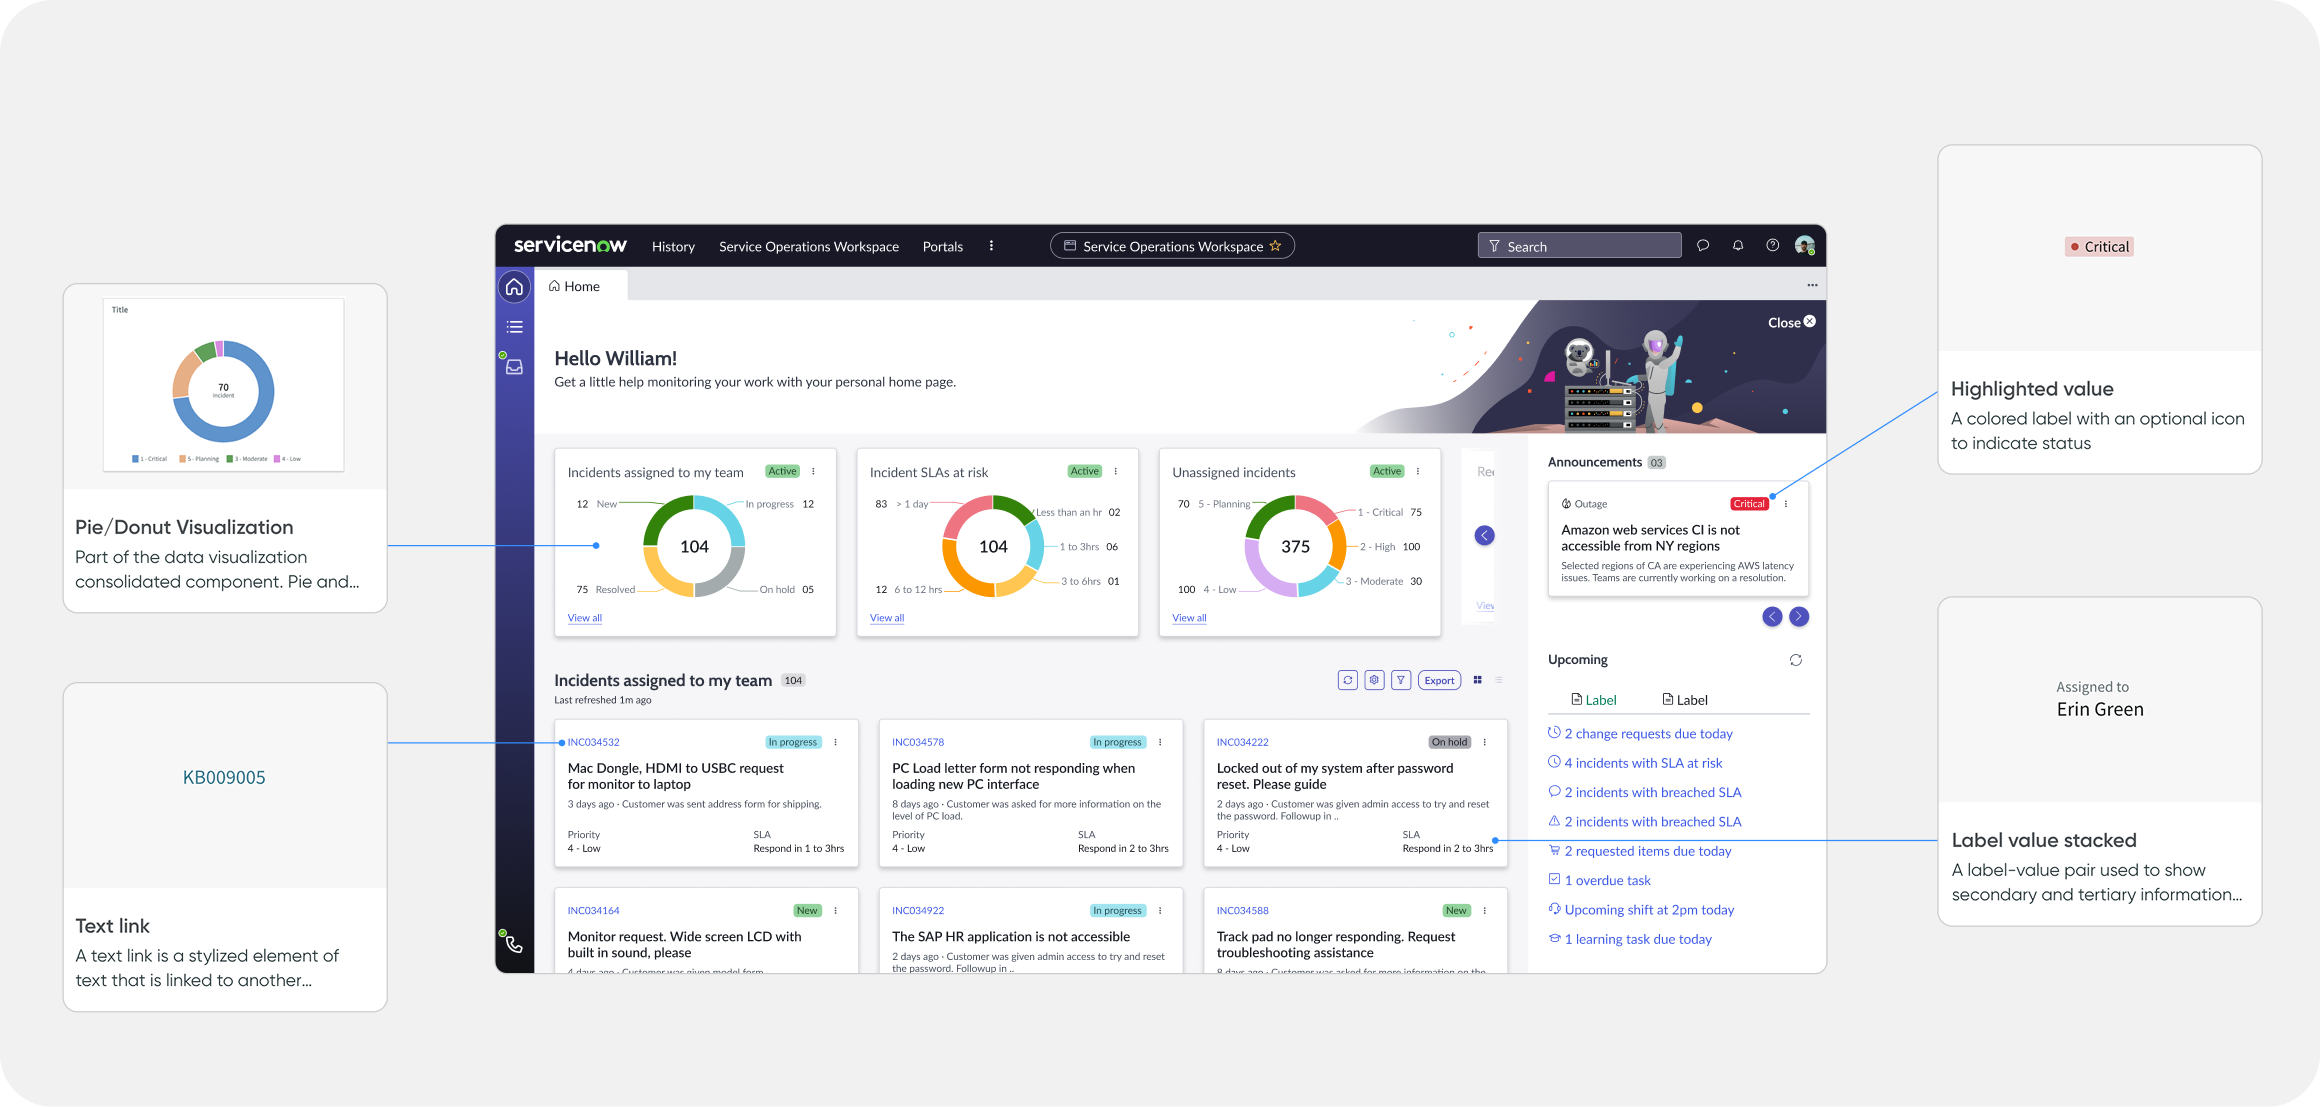Screen dimensions: 2320x1107
Task: Open the tab bar ellipsis overflow menu
Action: click(x=1812, y=286)
